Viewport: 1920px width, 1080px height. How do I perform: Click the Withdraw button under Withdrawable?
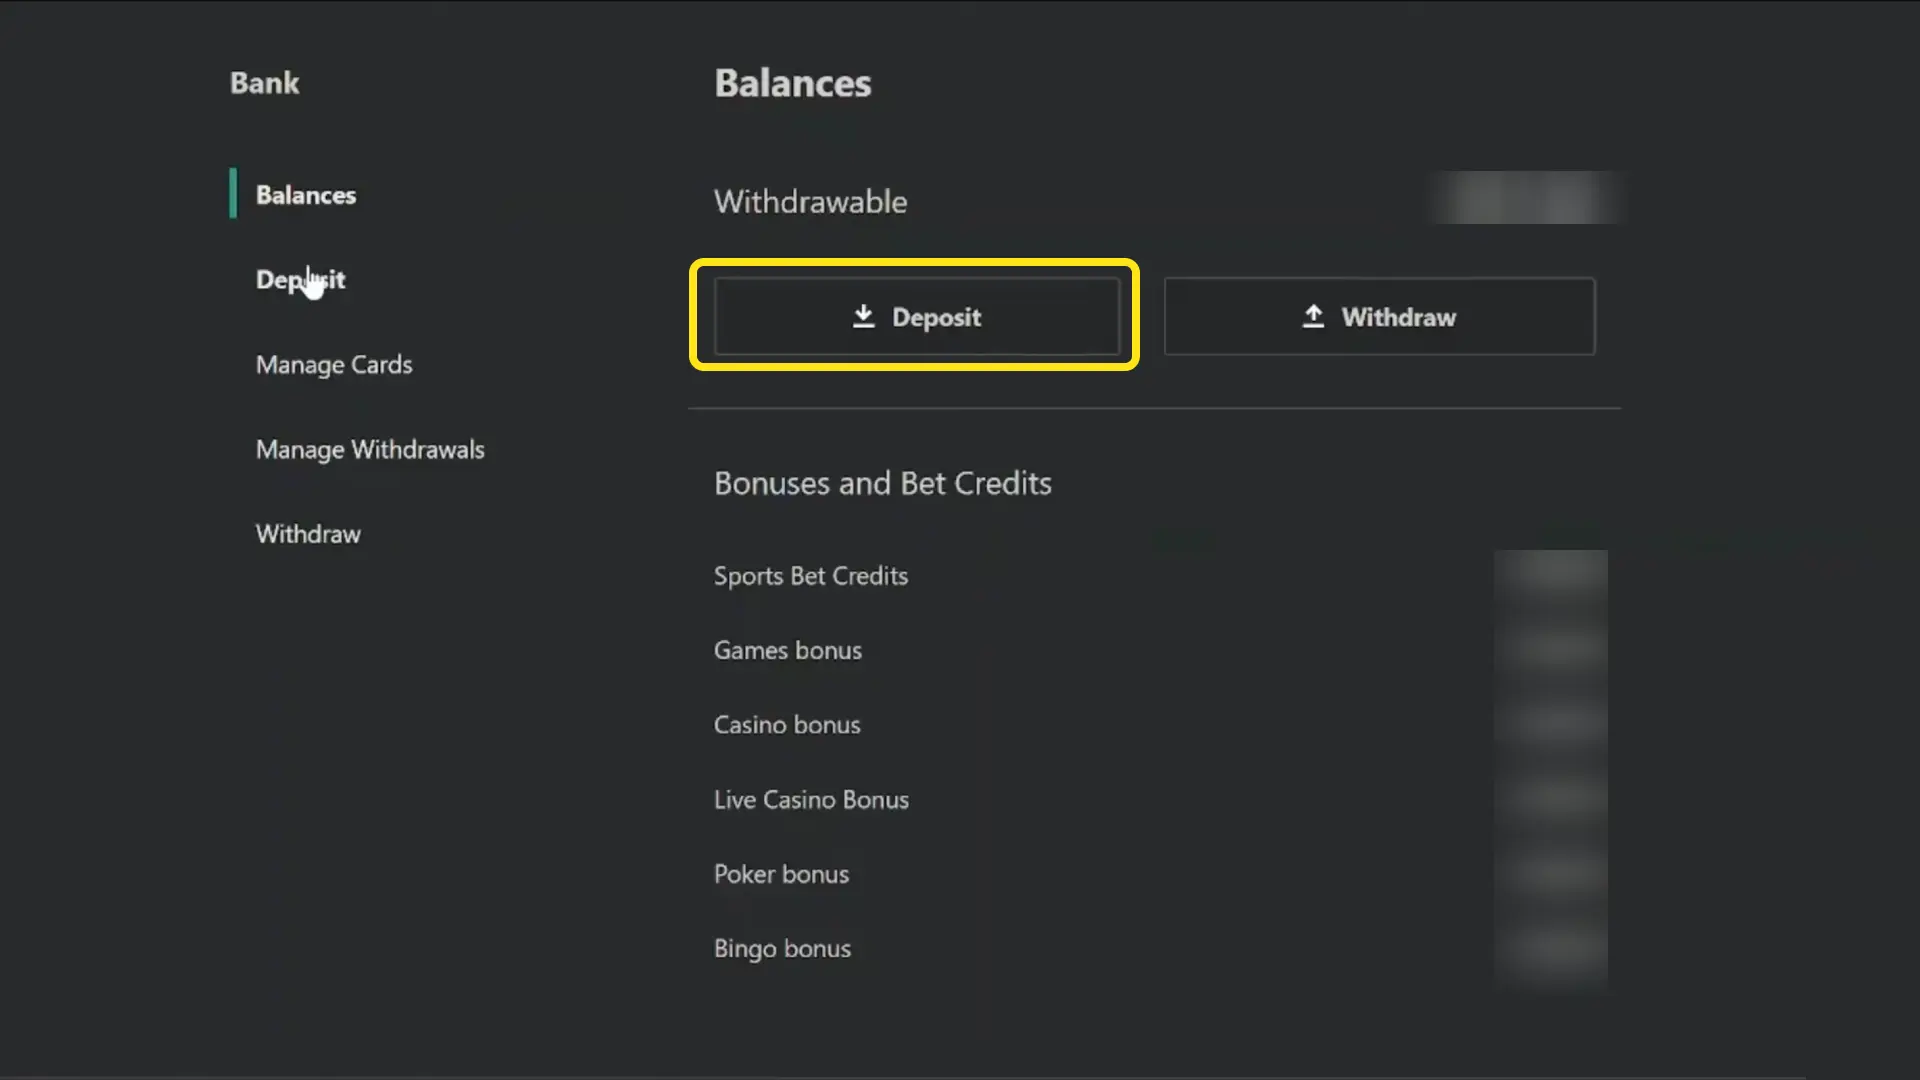coord(1379,317)
